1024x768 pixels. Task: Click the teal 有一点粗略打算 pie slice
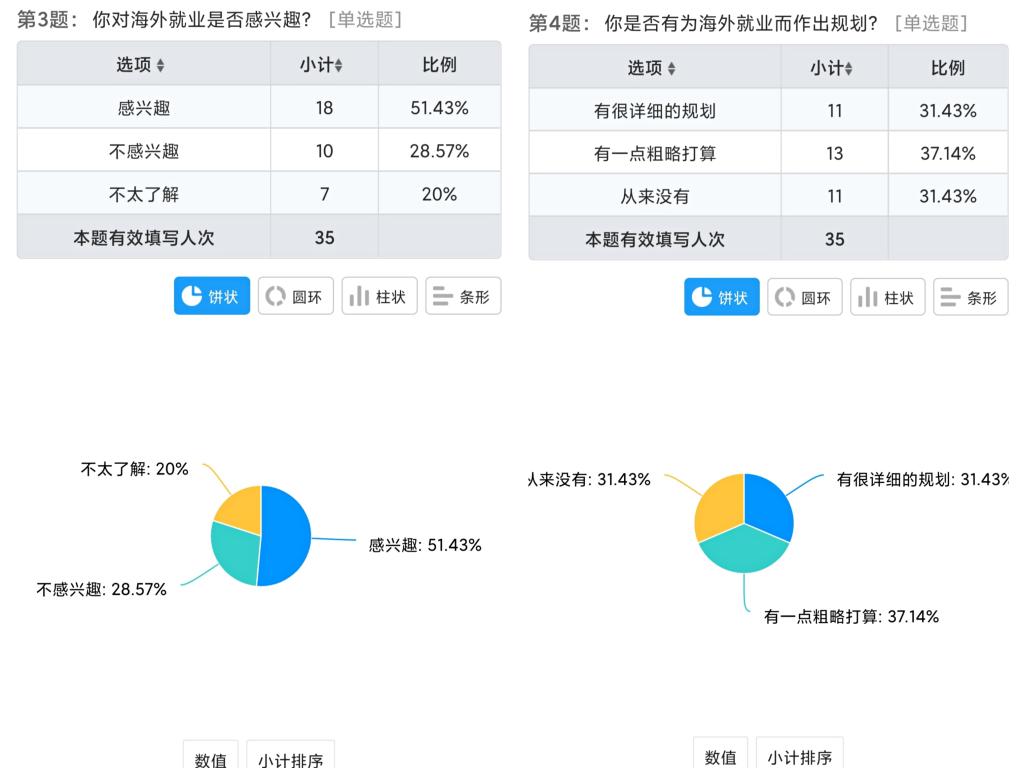click(x=744, y=553)
